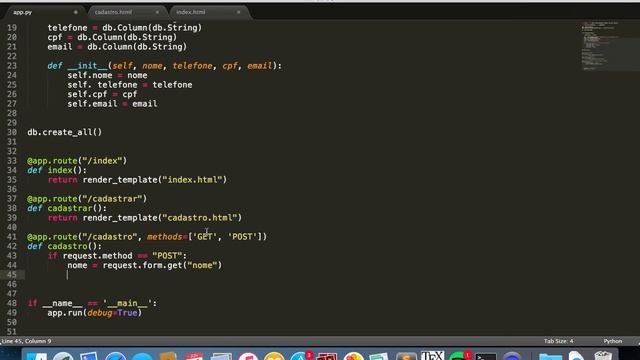
Task: Click 'cpf = db.Column(db.String)' on line 20
Action: (112, 37)
